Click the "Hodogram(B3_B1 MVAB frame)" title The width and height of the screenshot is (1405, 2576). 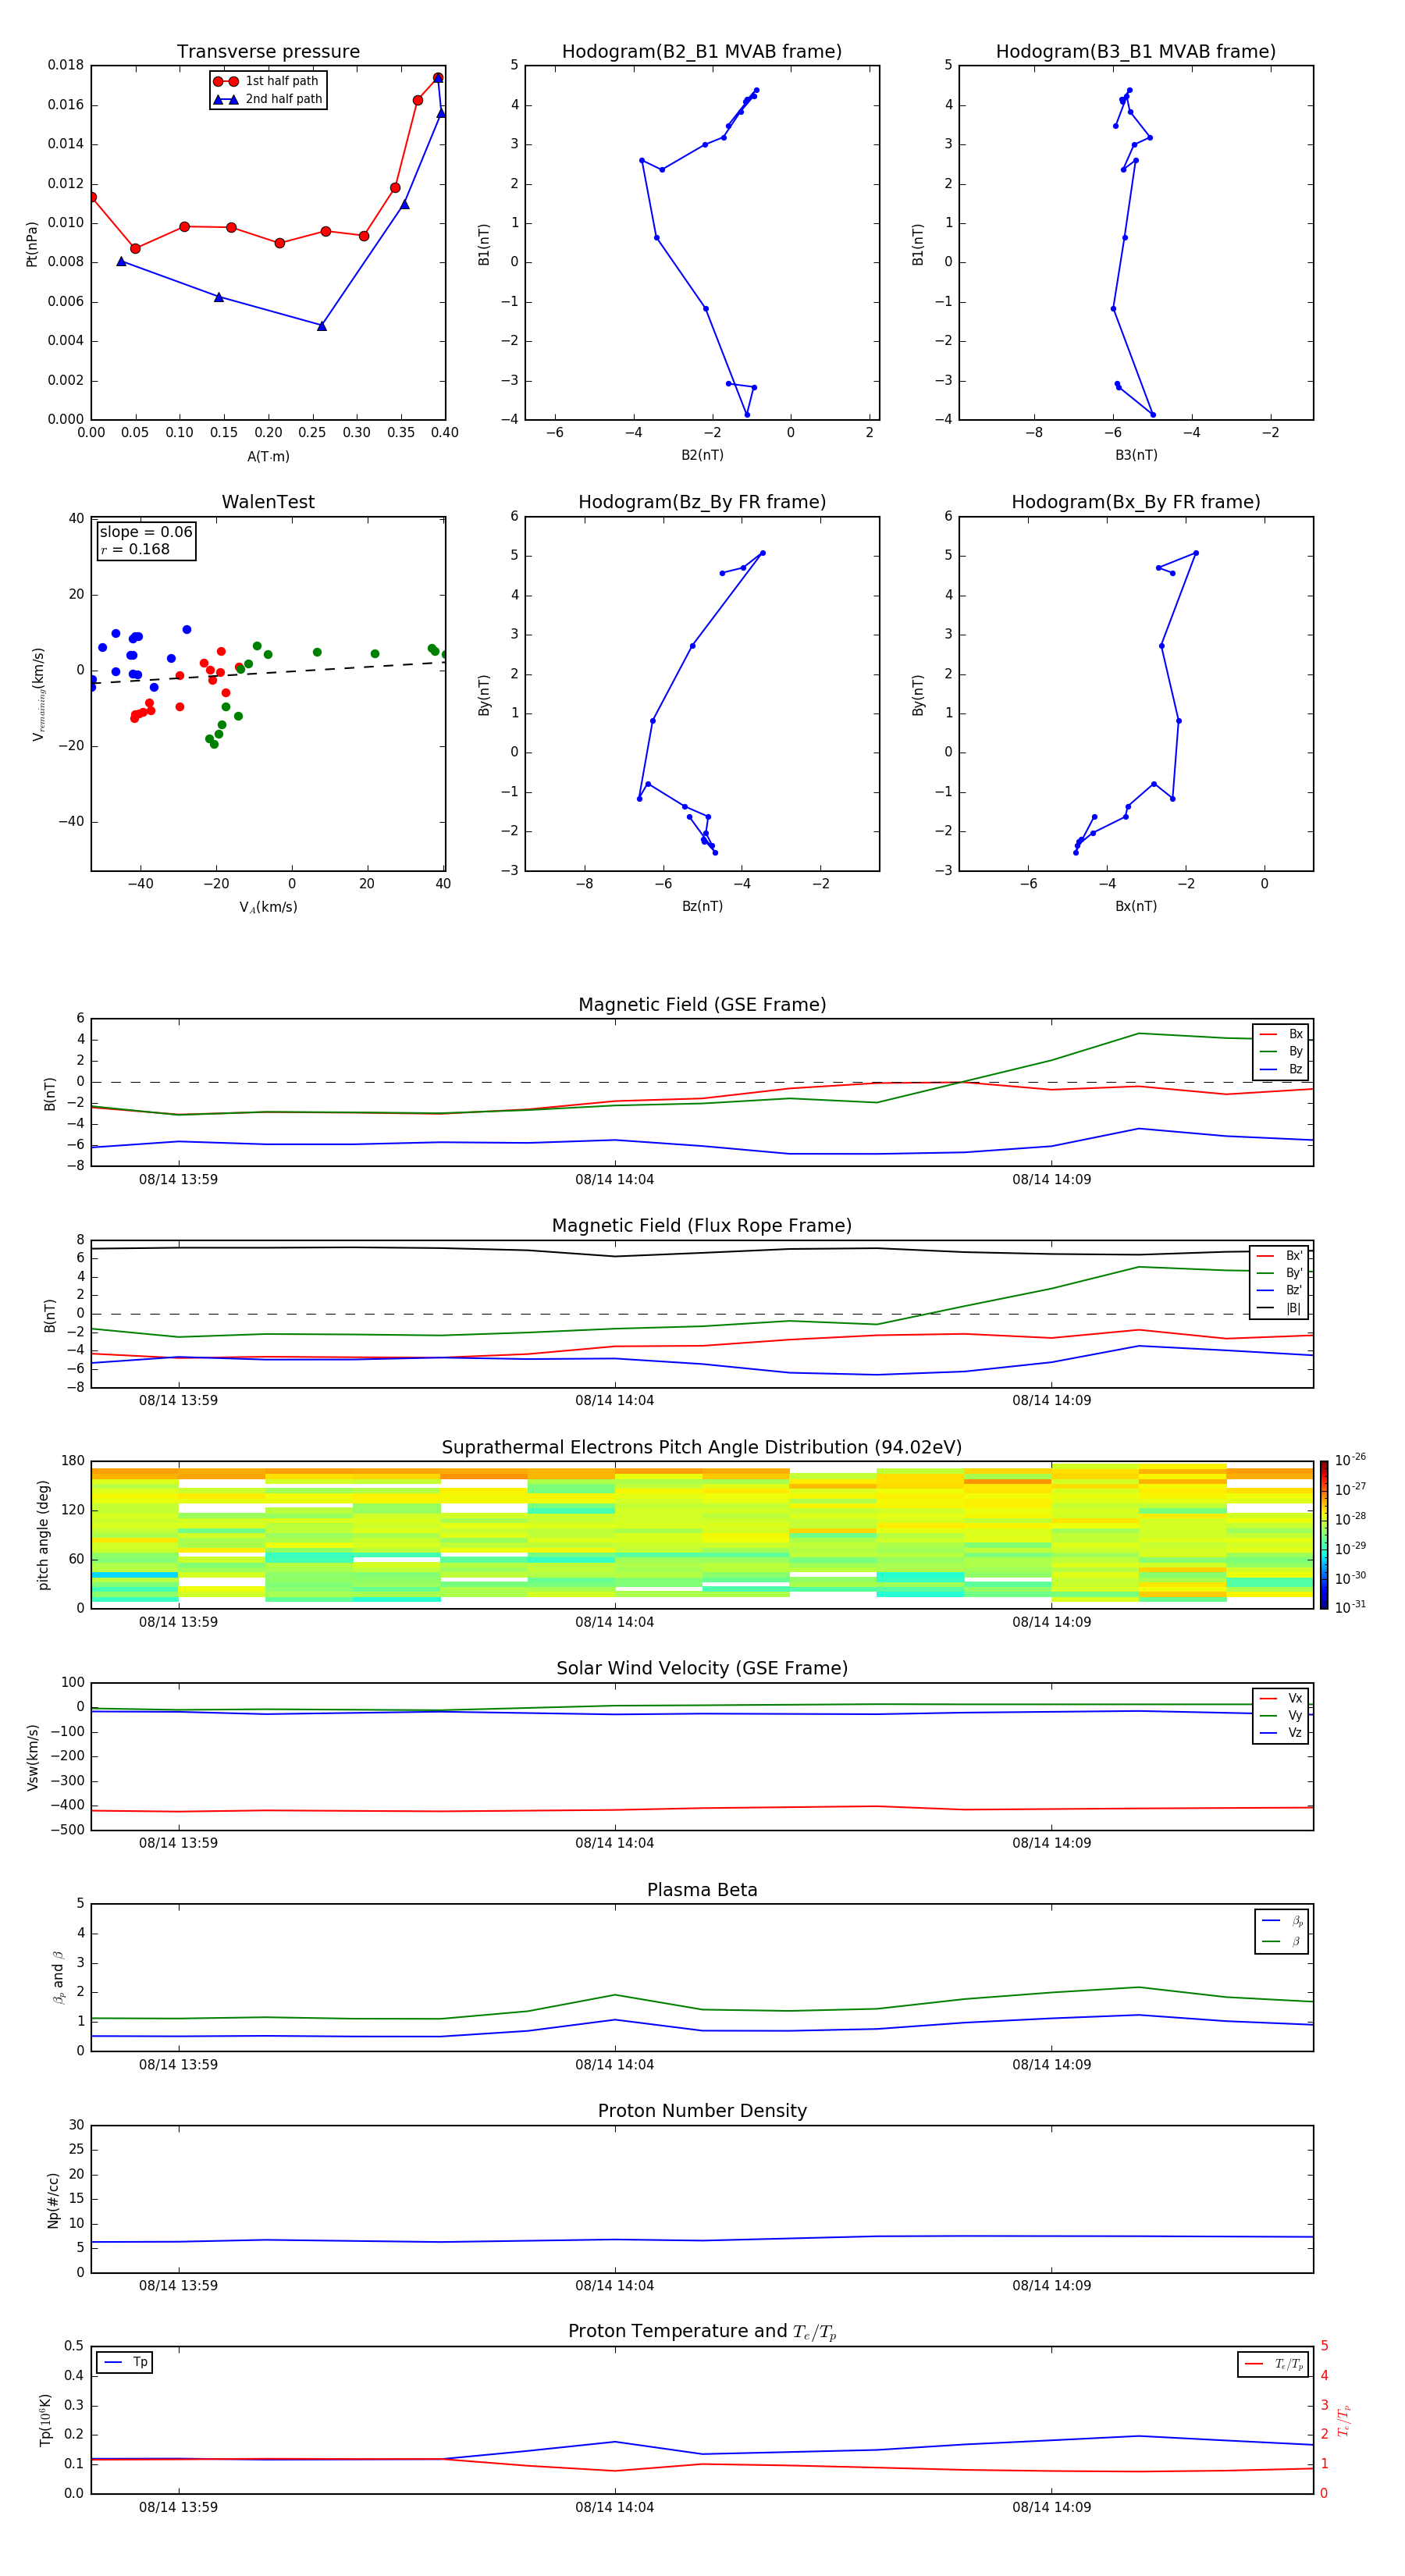[x=1136, y=52]
